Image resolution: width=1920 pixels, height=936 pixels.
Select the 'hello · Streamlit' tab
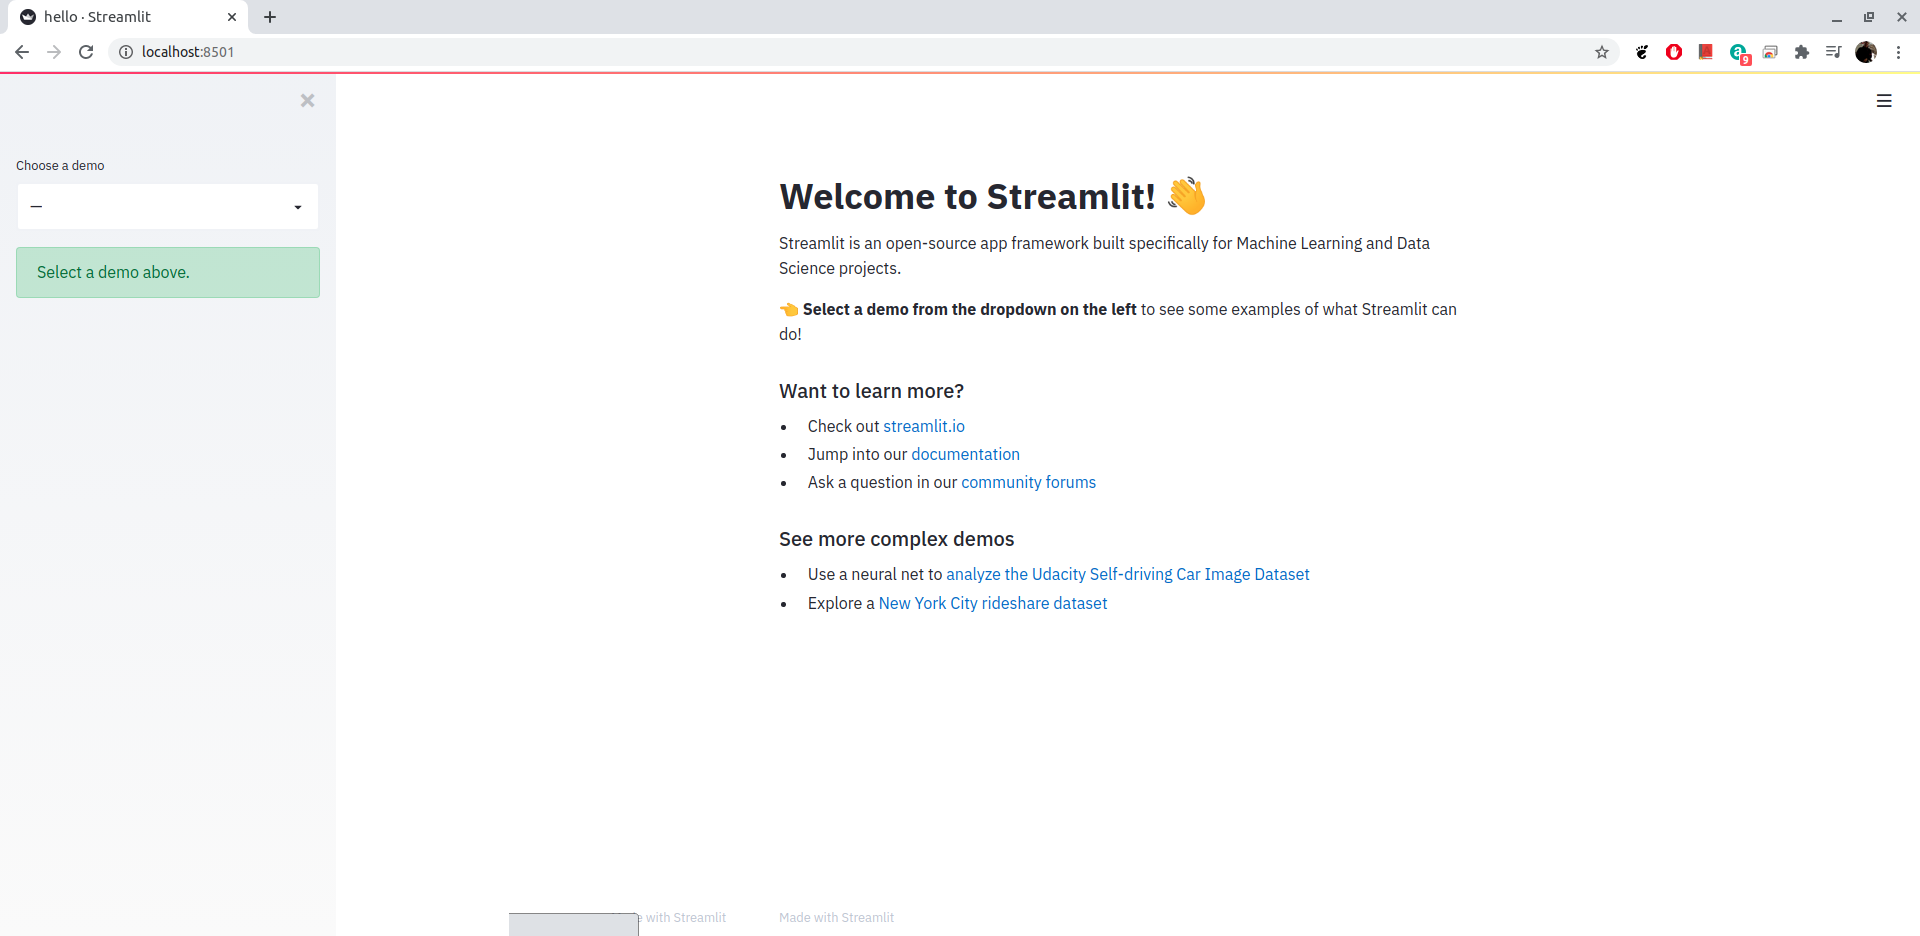point(128,17)
